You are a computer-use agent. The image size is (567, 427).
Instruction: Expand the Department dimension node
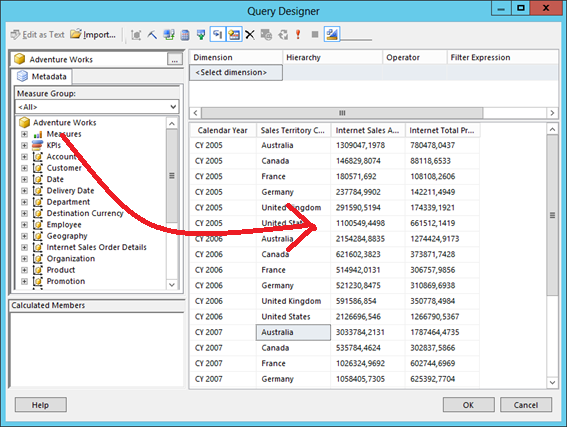[x=24, y=202]
